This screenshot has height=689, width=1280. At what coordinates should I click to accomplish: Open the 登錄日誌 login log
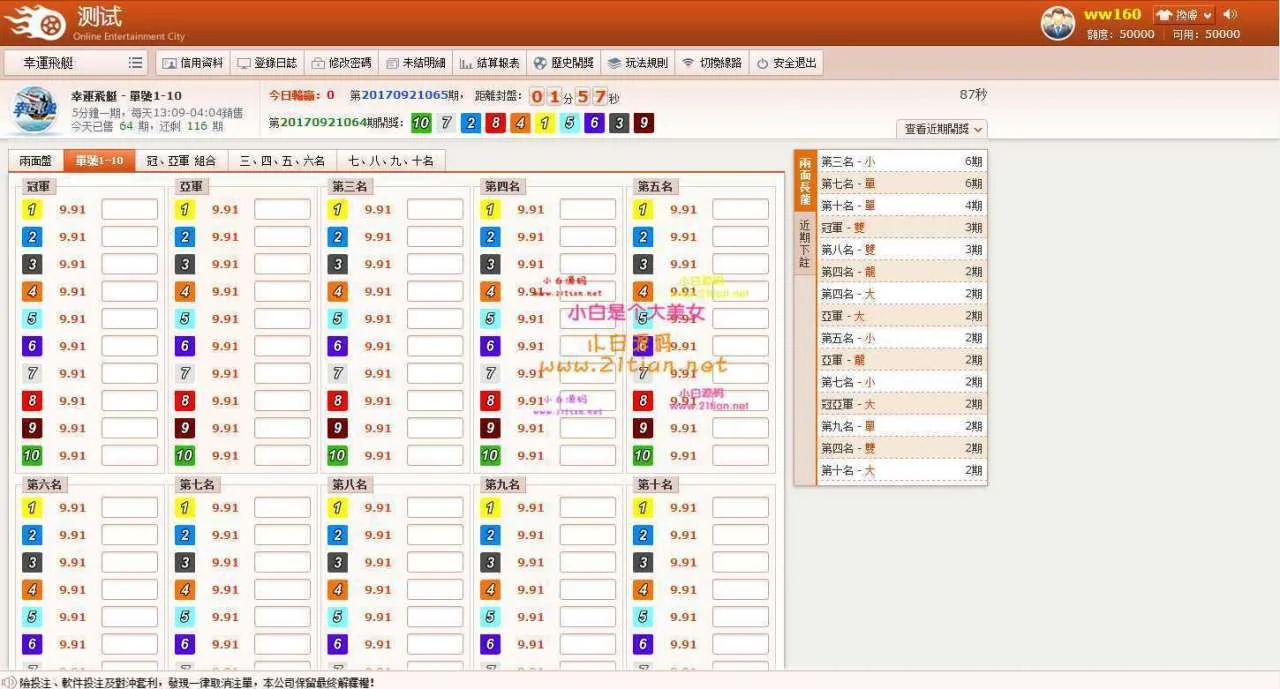[267, 63]
